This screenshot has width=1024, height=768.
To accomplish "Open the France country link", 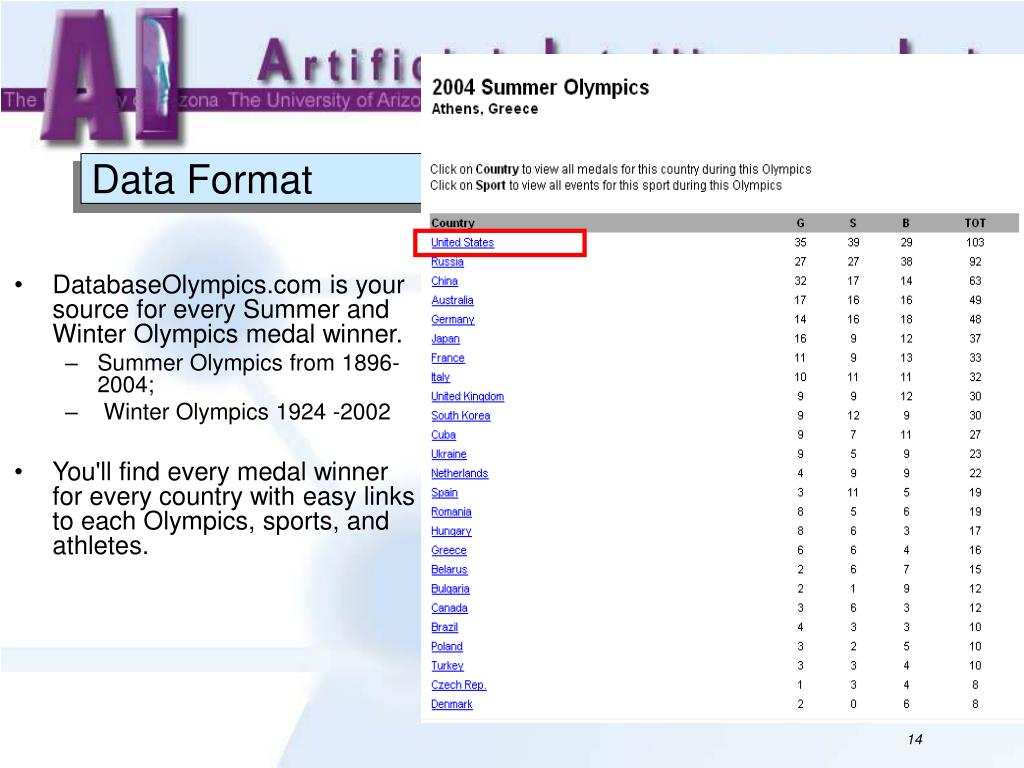I will pos(447,358).
